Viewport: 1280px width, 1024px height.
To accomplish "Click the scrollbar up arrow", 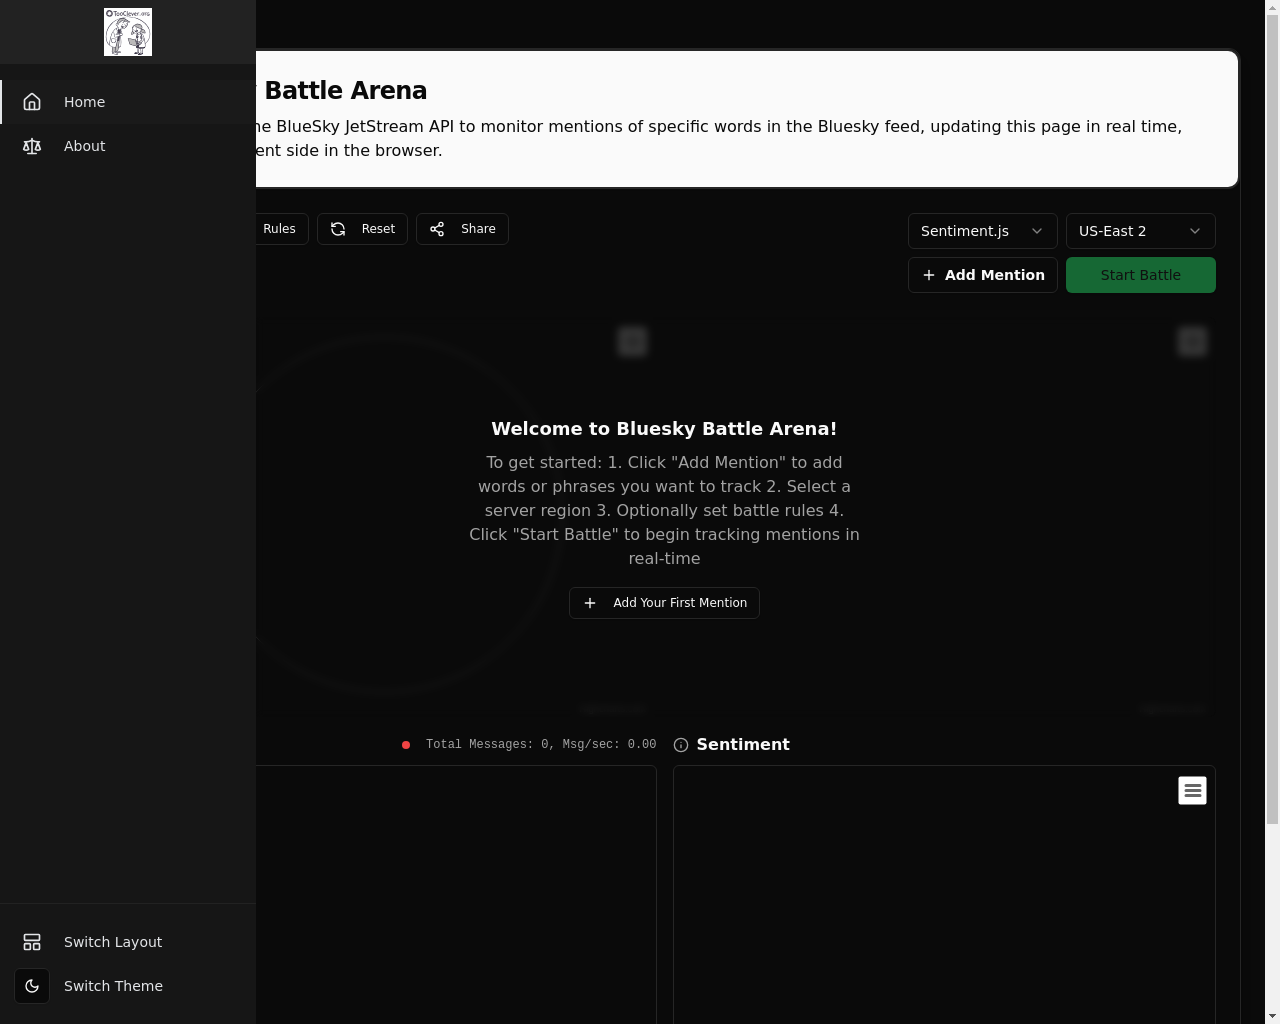I will tap(1272, 8).
